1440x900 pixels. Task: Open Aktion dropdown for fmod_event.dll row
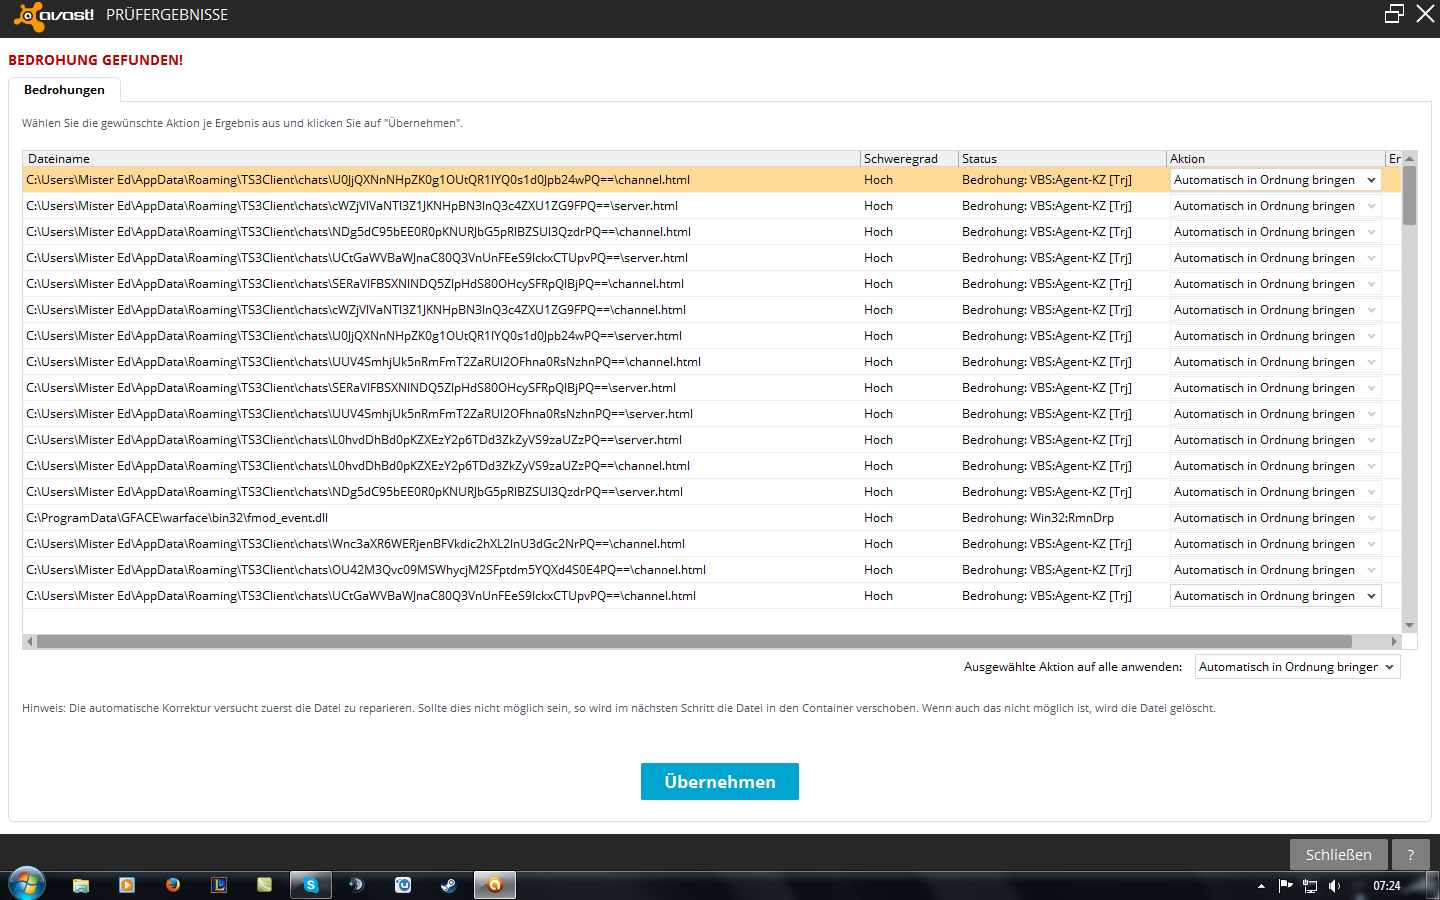point(1275,518)
